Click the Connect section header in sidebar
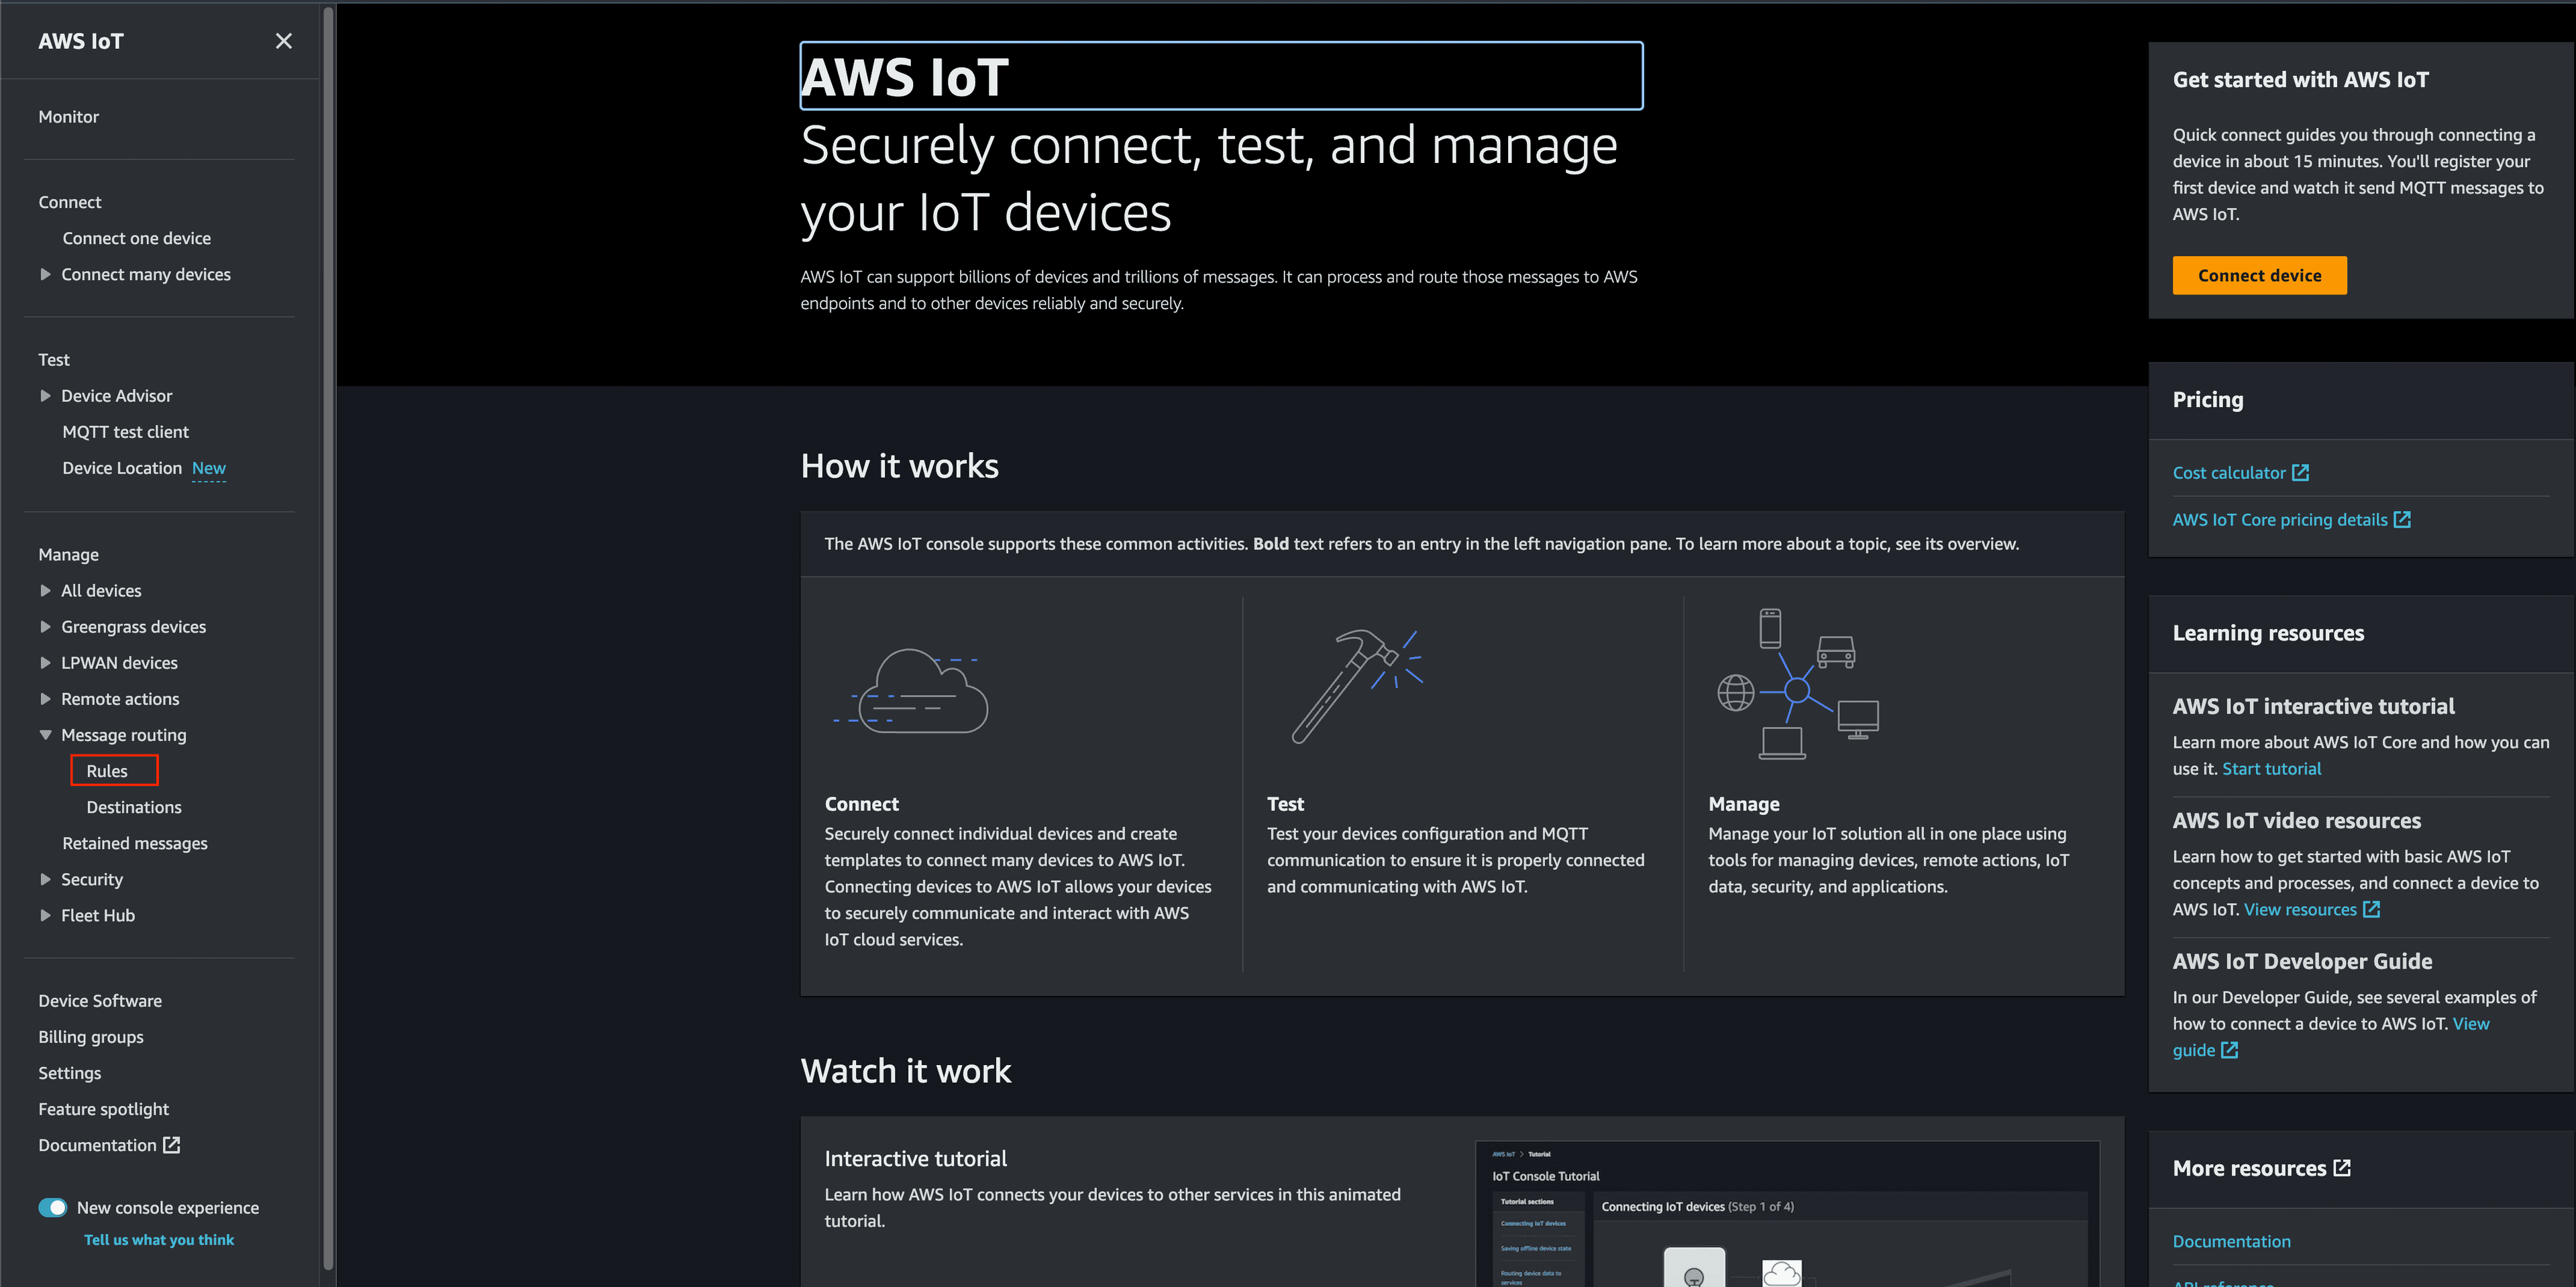Viewport: 2576px width, 1287px height. tap(70, 202)
